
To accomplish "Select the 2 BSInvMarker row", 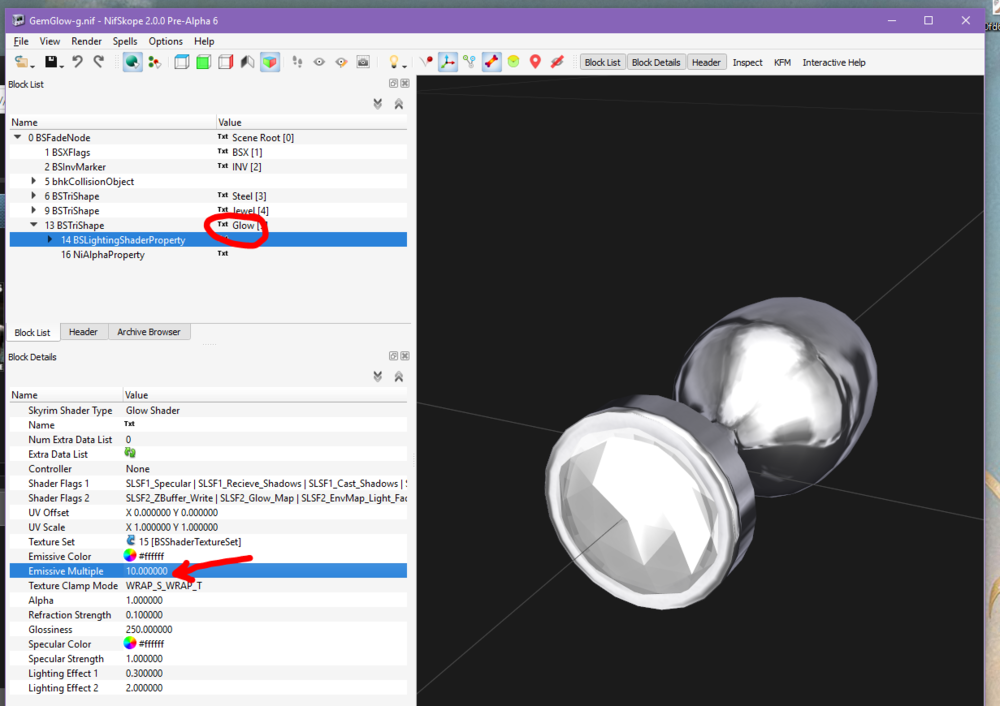I will click(x=208, y=166).
